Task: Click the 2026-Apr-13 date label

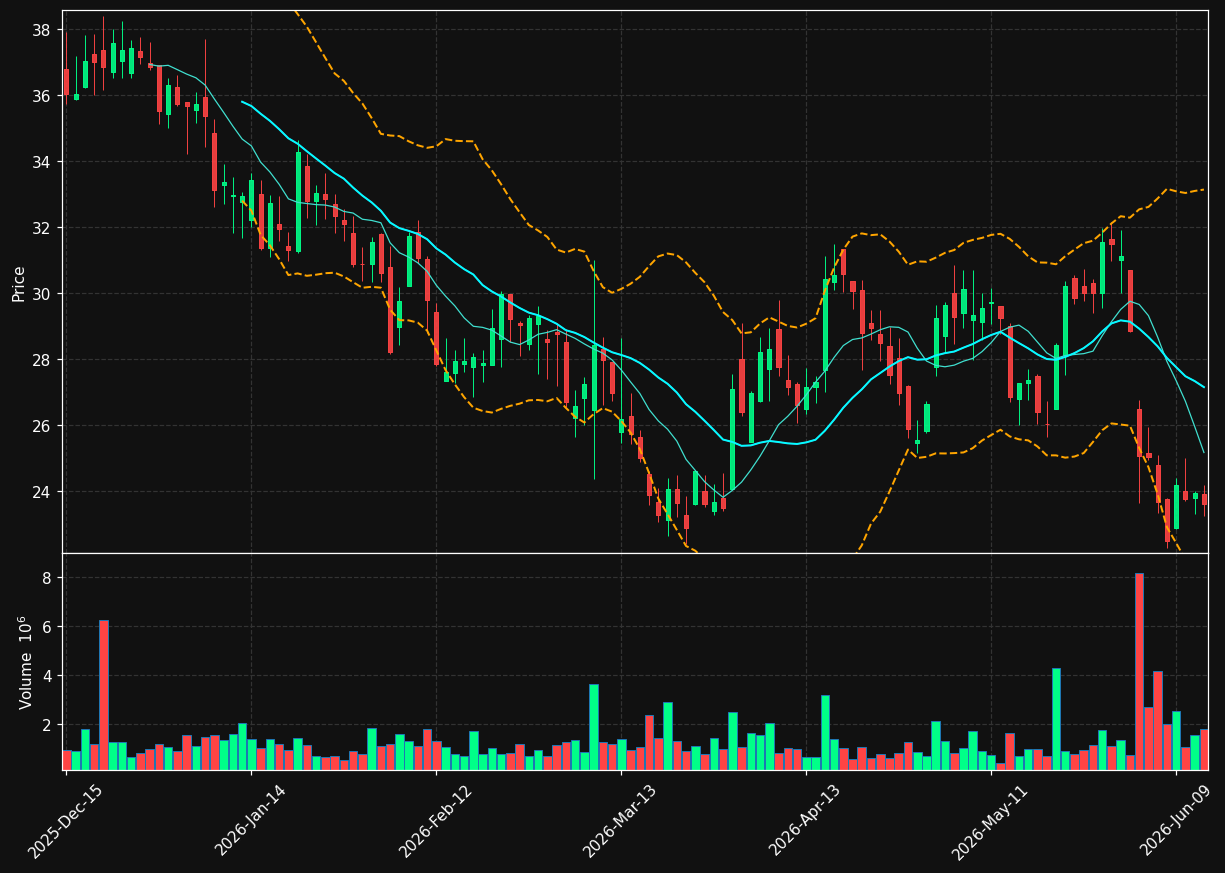Action: tap(805, 822)
